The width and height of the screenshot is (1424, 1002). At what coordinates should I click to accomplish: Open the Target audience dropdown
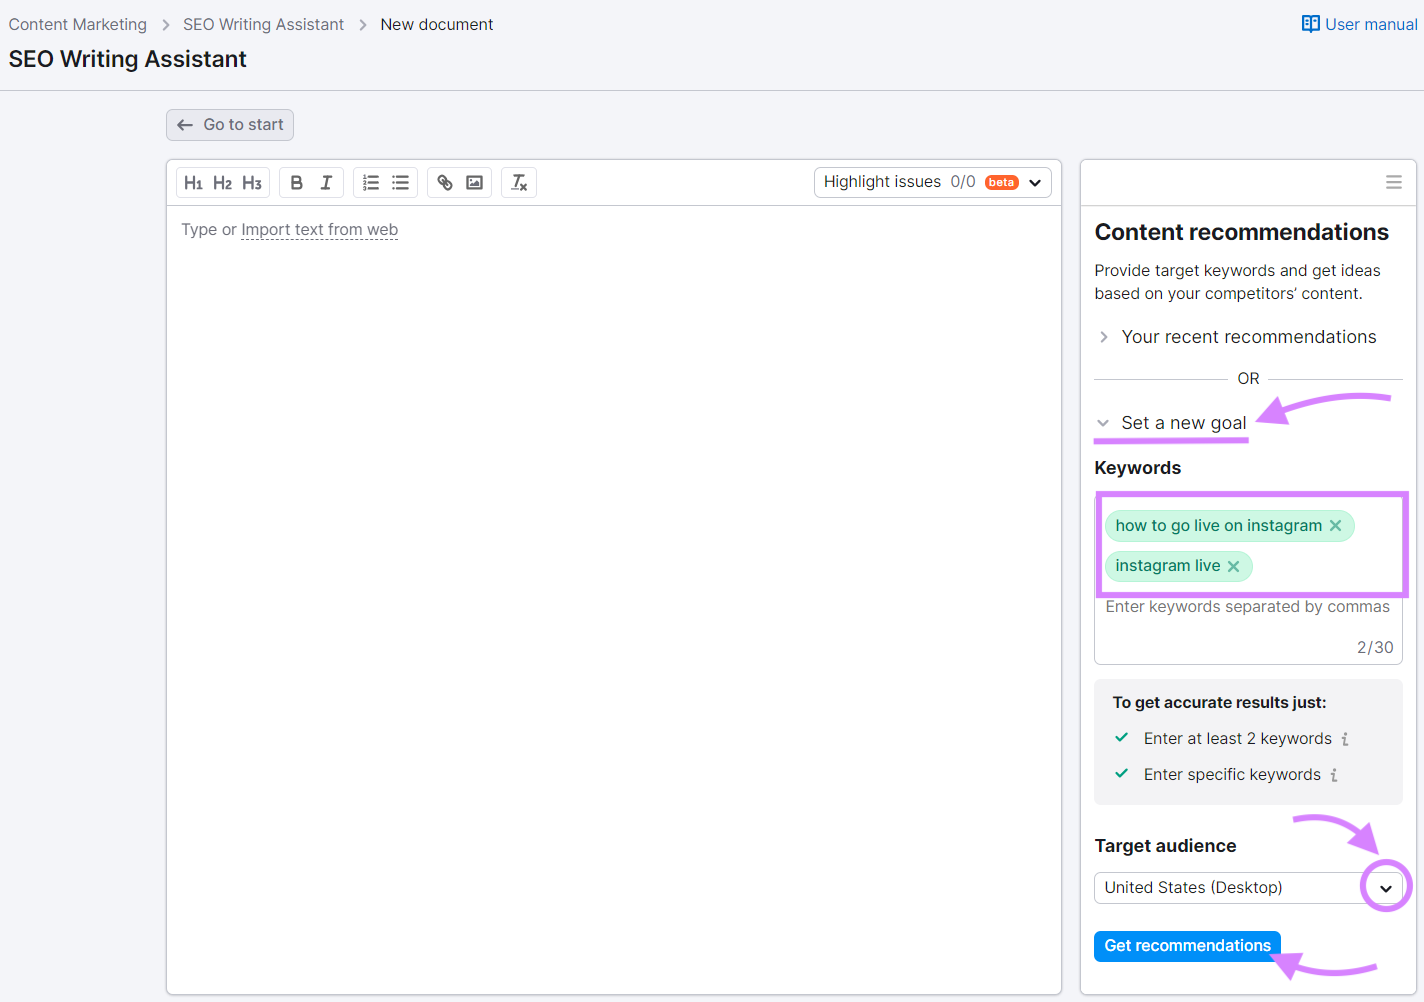pyautogui.click(x=1386, y=887)
